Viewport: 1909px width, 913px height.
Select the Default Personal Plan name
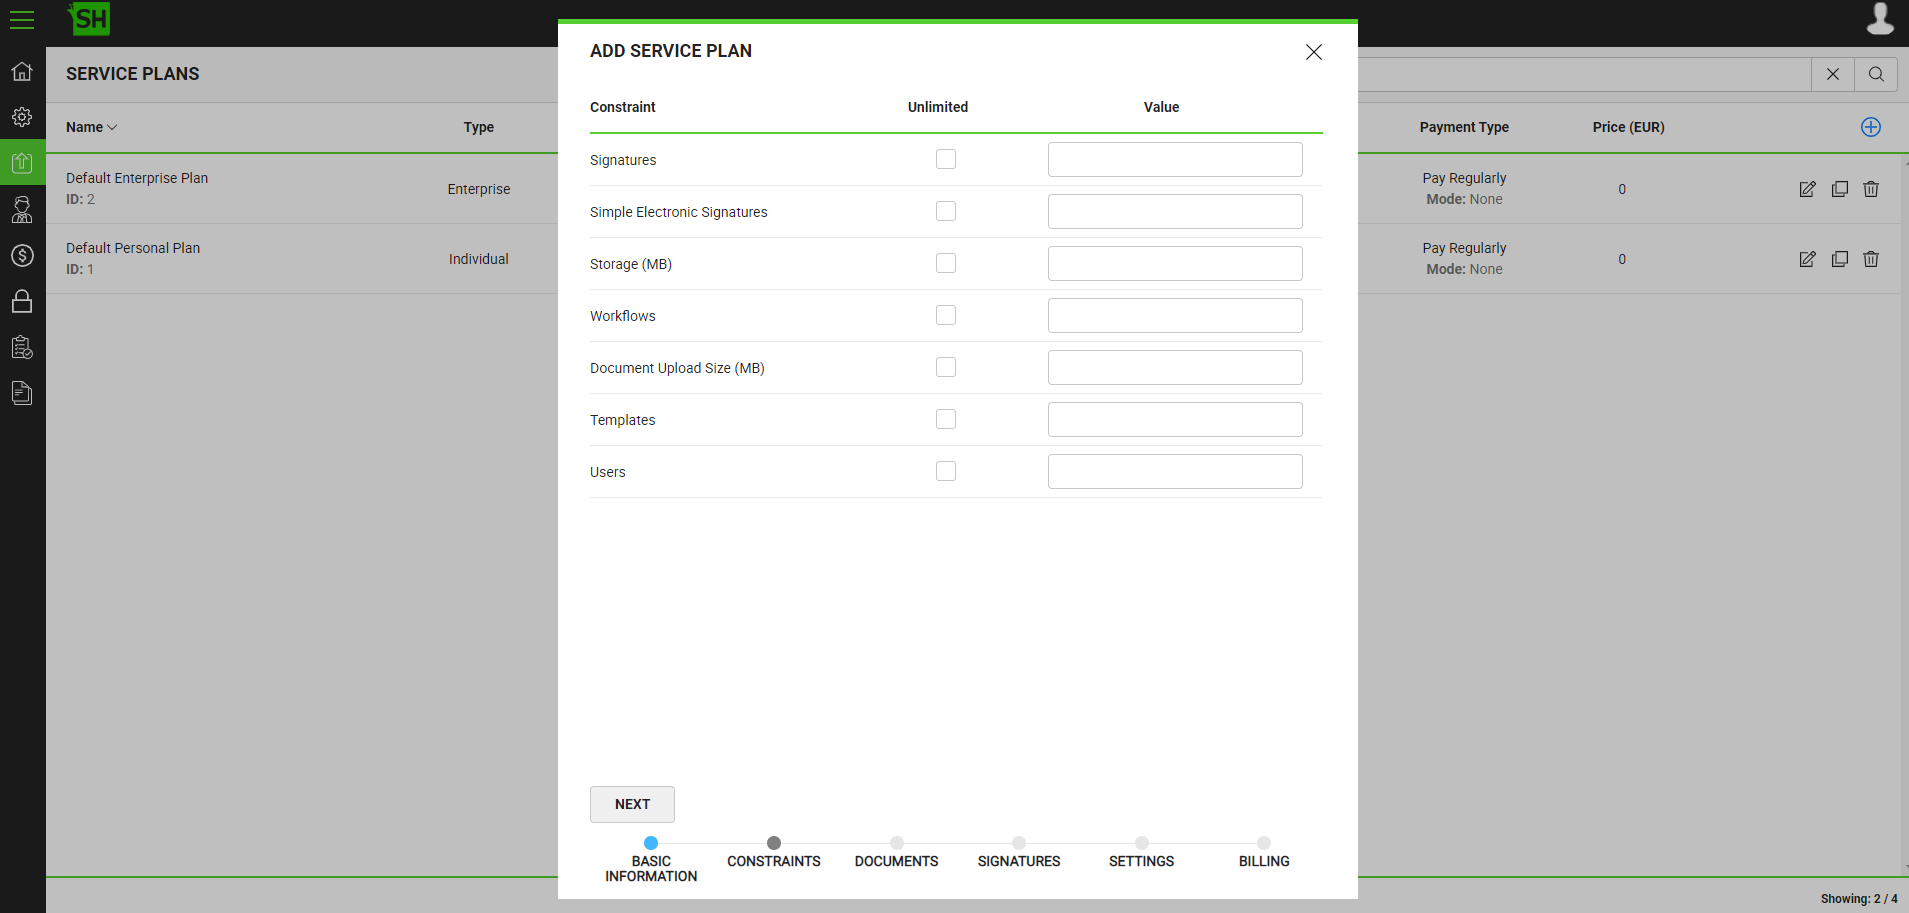point(133,248)
